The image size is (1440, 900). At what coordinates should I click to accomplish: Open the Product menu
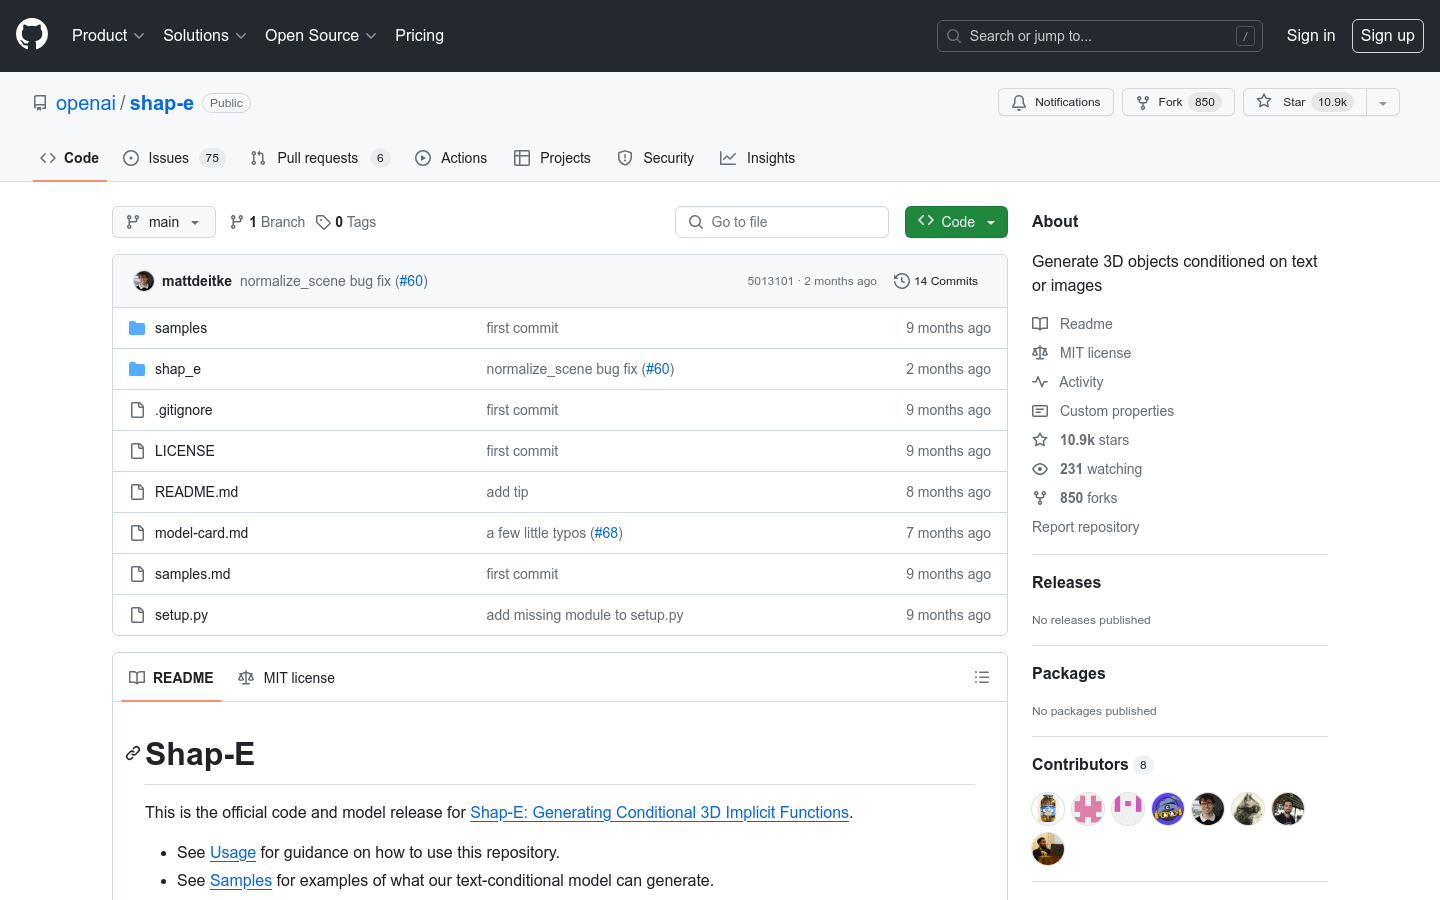coord(108,35)
